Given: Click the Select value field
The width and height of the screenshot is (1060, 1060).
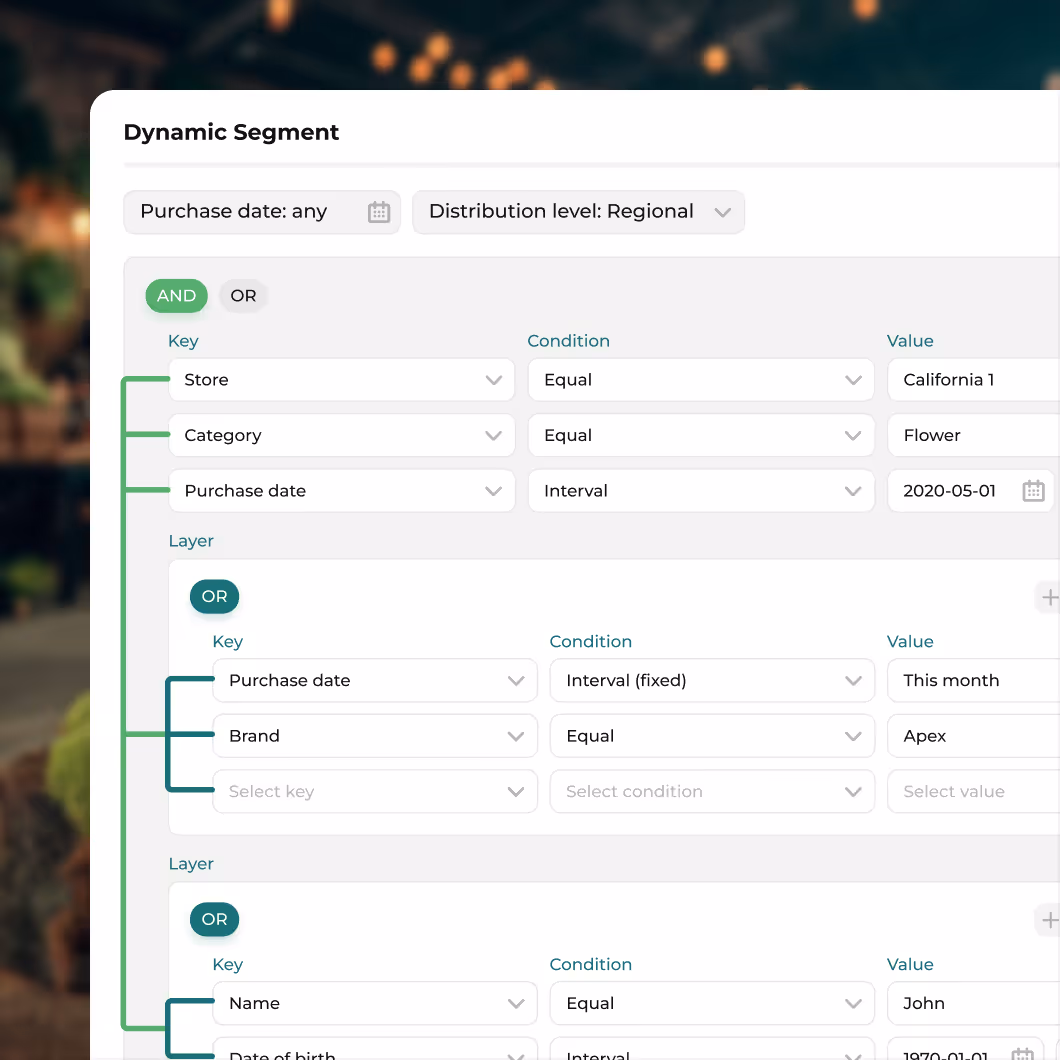Looking at the screenshot, I should tap(973, 791).
